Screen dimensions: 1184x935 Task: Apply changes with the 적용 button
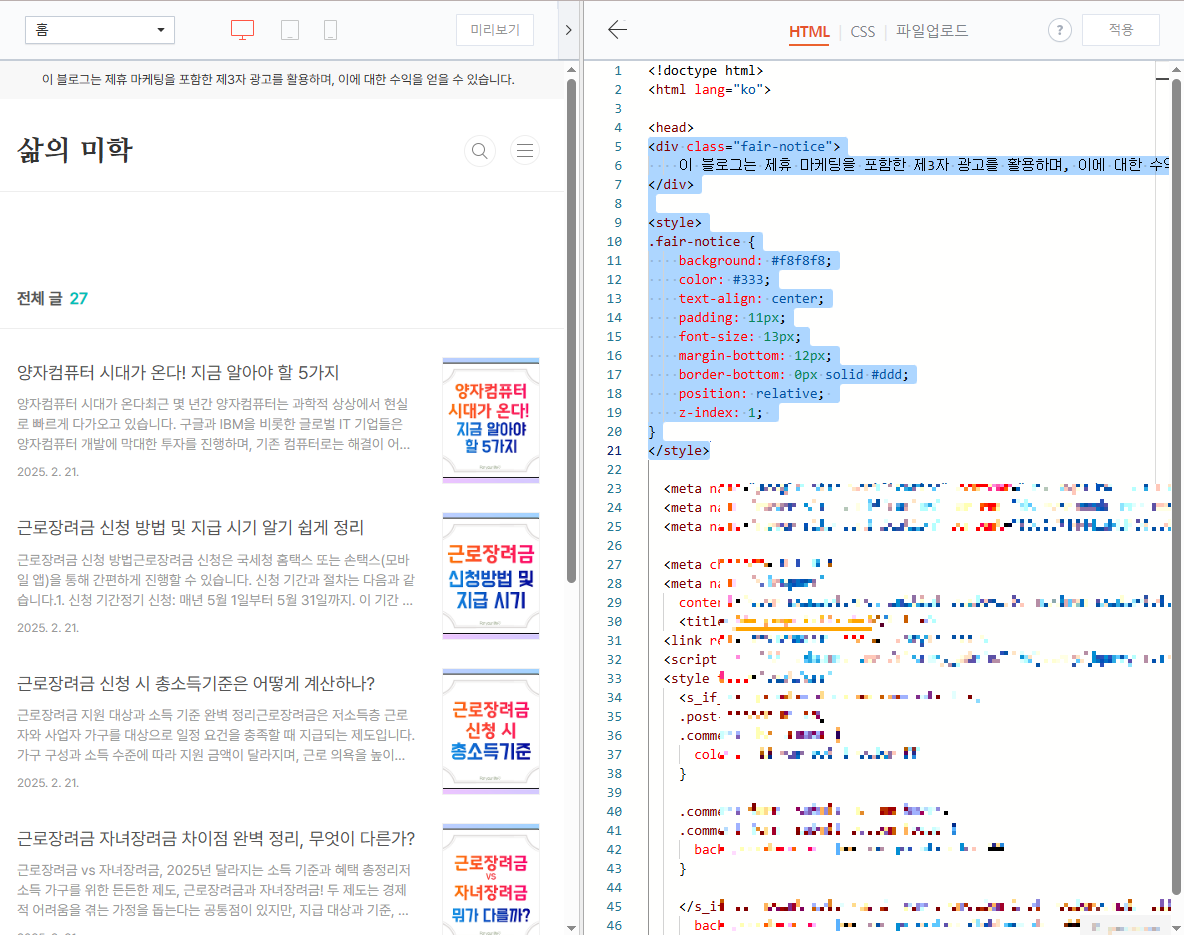[1120, 30]
